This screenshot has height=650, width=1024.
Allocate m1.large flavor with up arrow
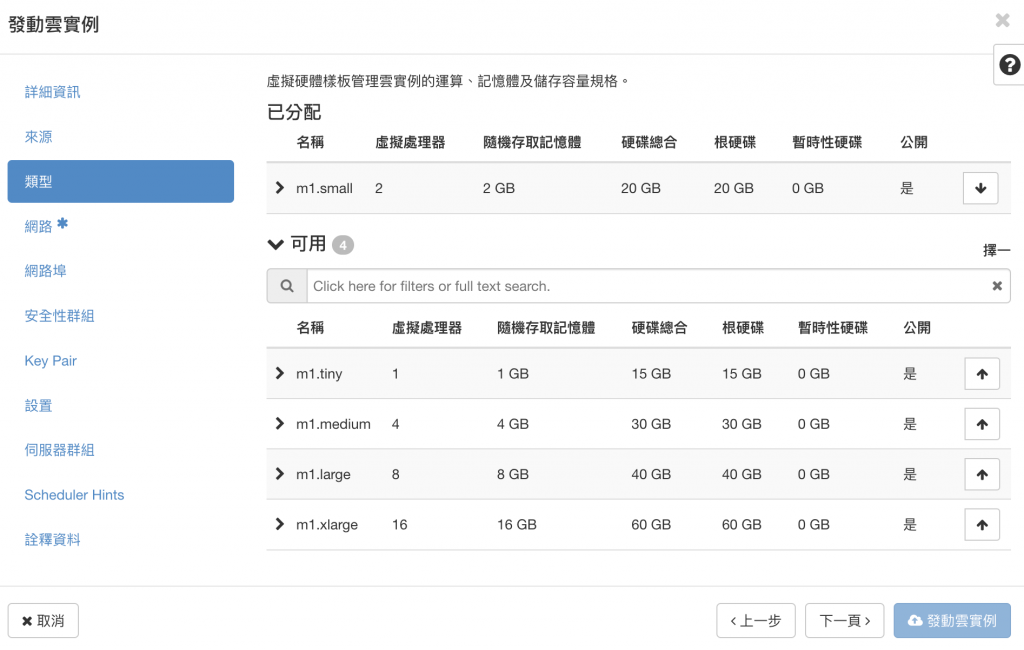982,474
